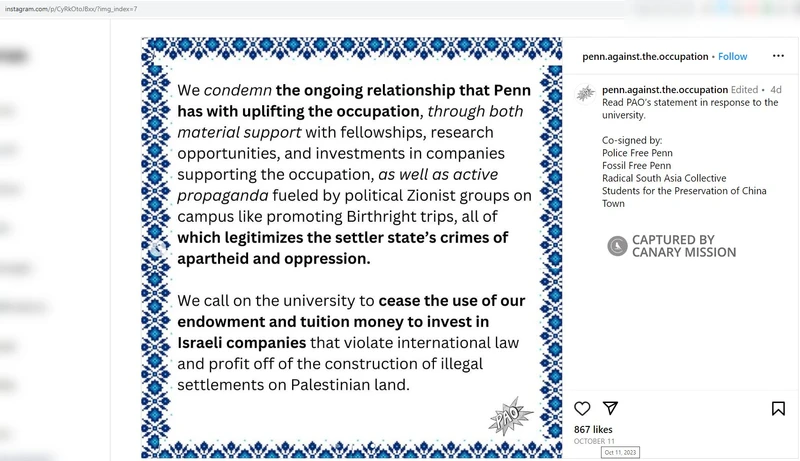The height and width of the screenshot is (461, 800).
Task: Click the Canary Mission clock icon
Action: click(617, 246)
